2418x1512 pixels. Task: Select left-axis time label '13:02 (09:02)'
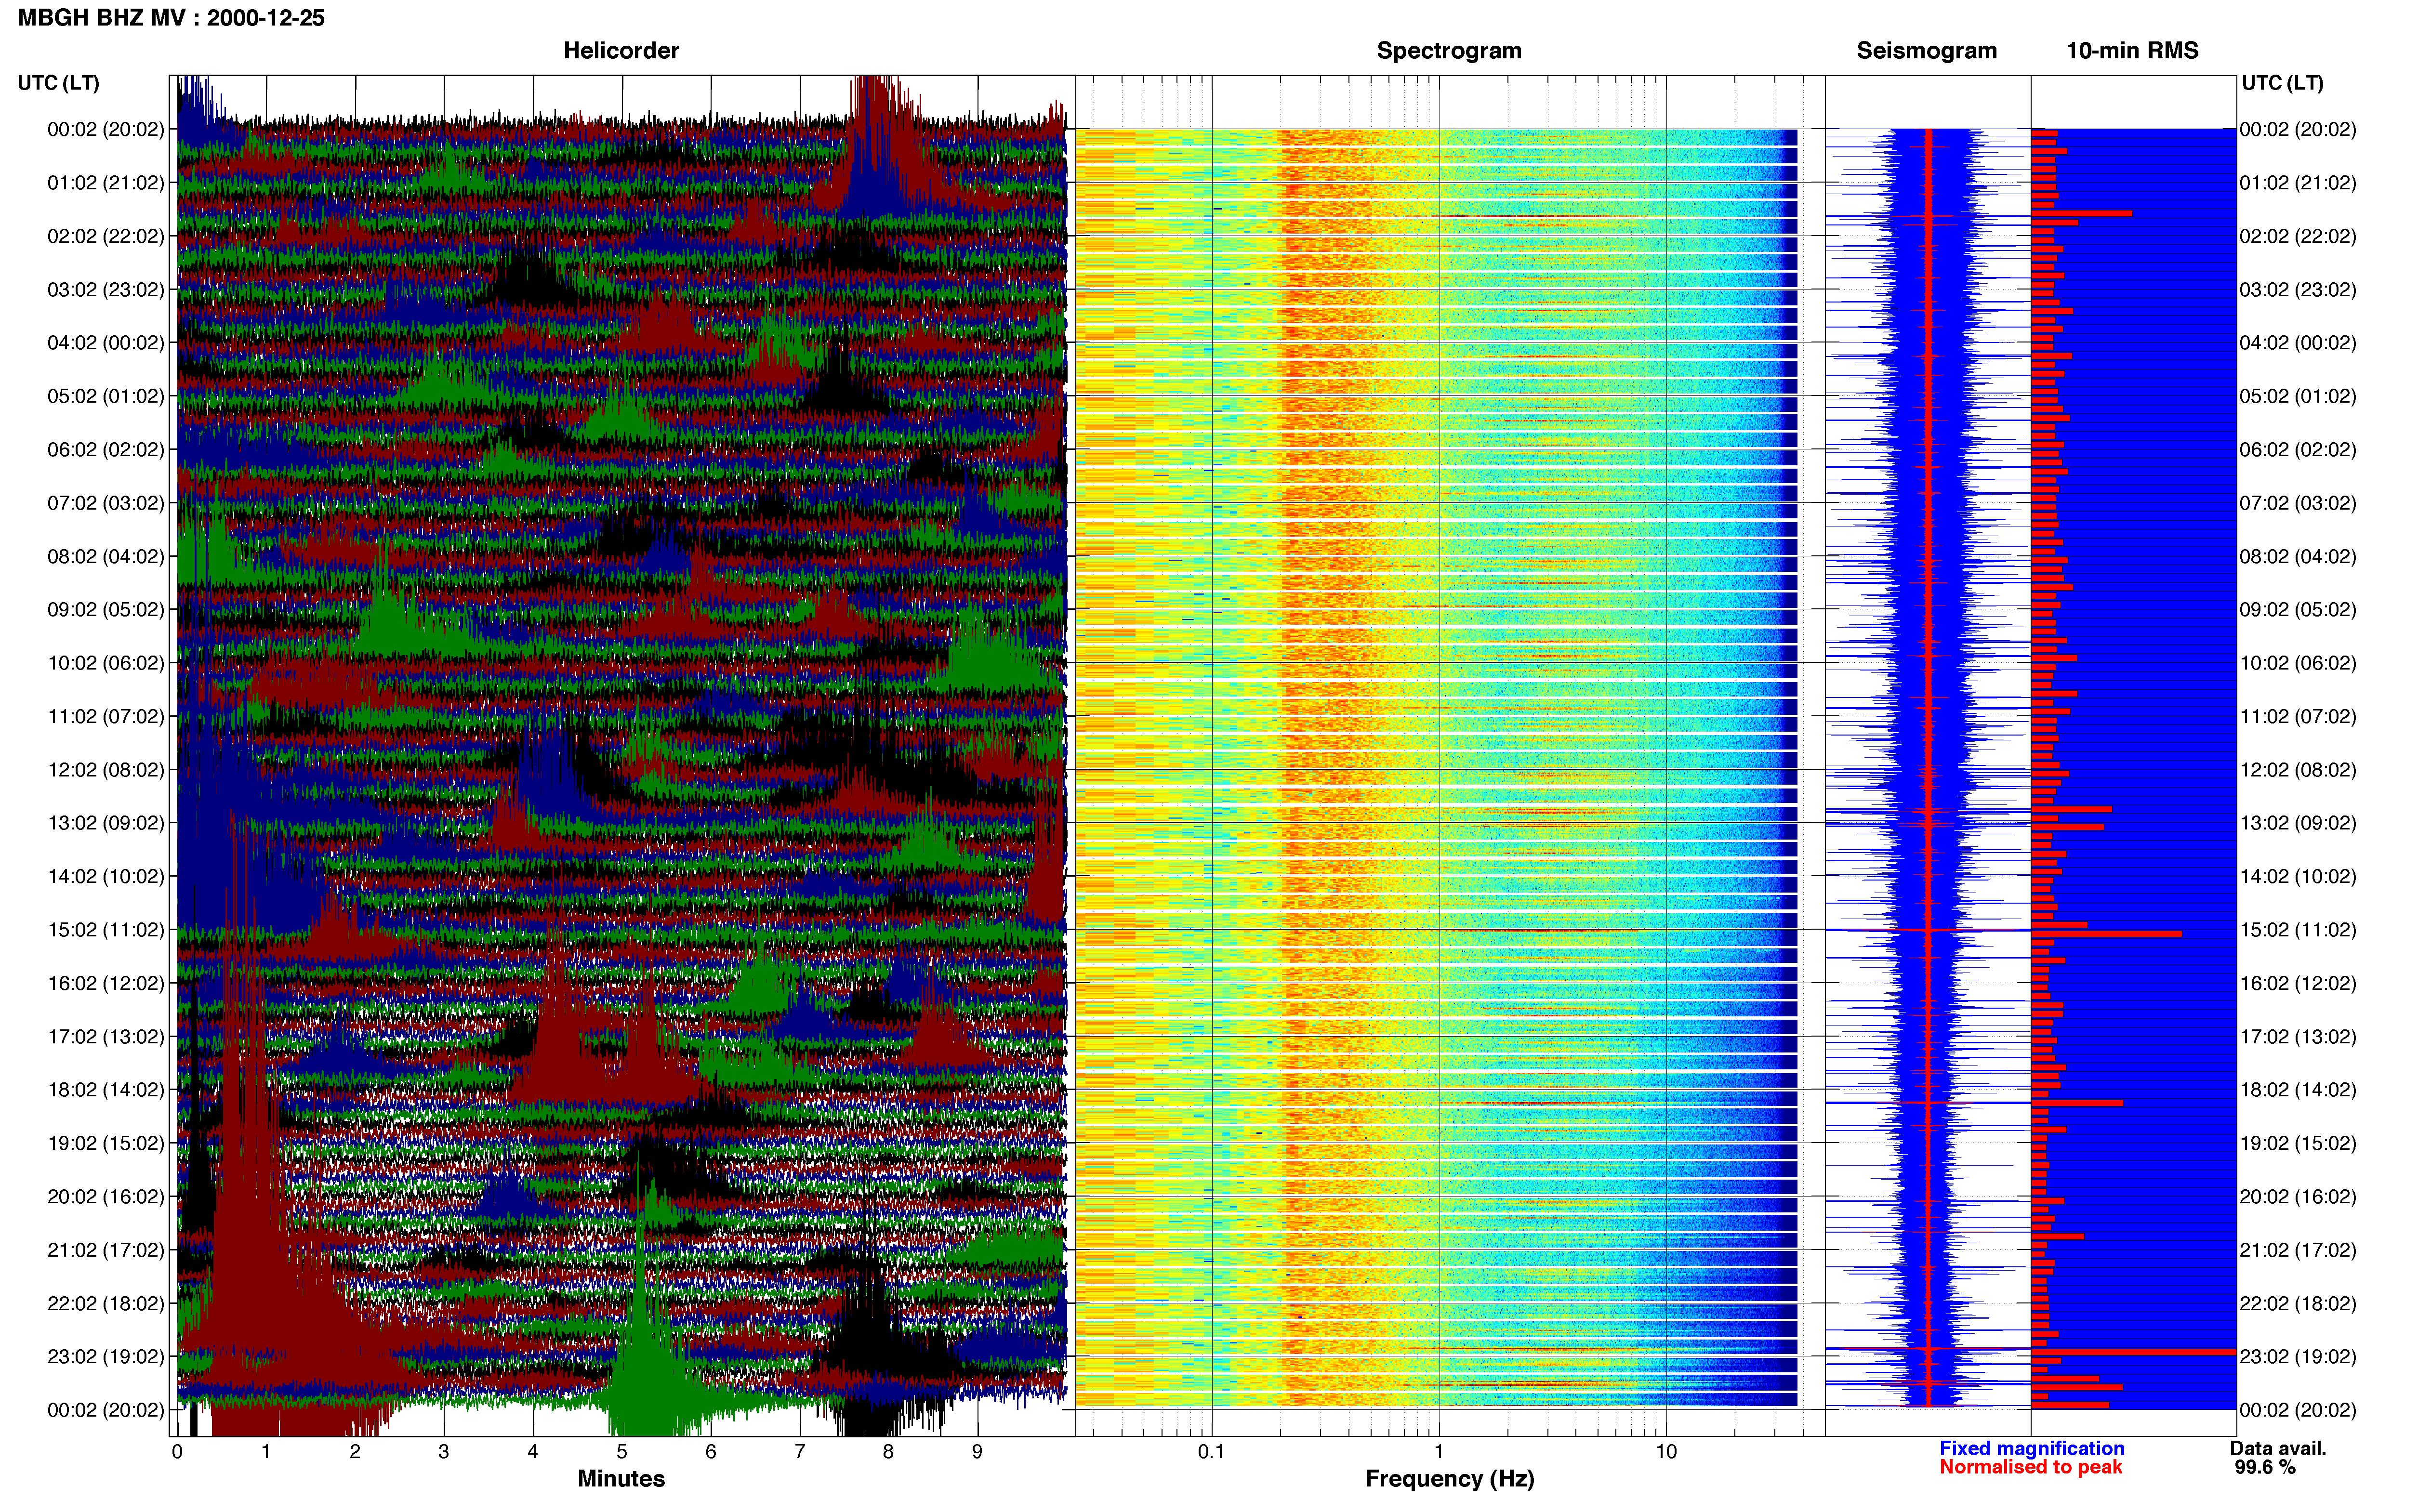pos(106,823)
